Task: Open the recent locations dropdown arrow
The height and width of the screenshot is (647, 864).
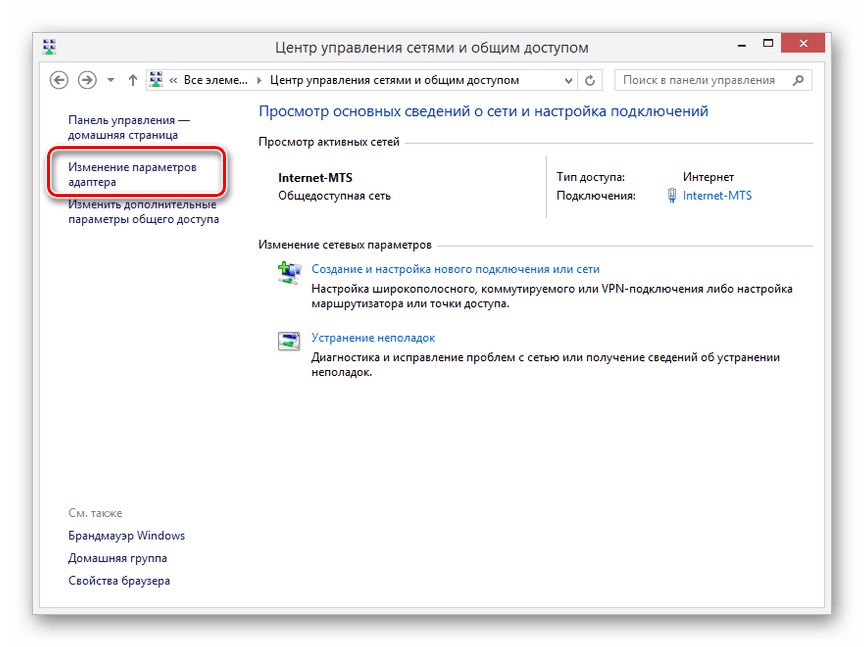Action: pos(111,80)
